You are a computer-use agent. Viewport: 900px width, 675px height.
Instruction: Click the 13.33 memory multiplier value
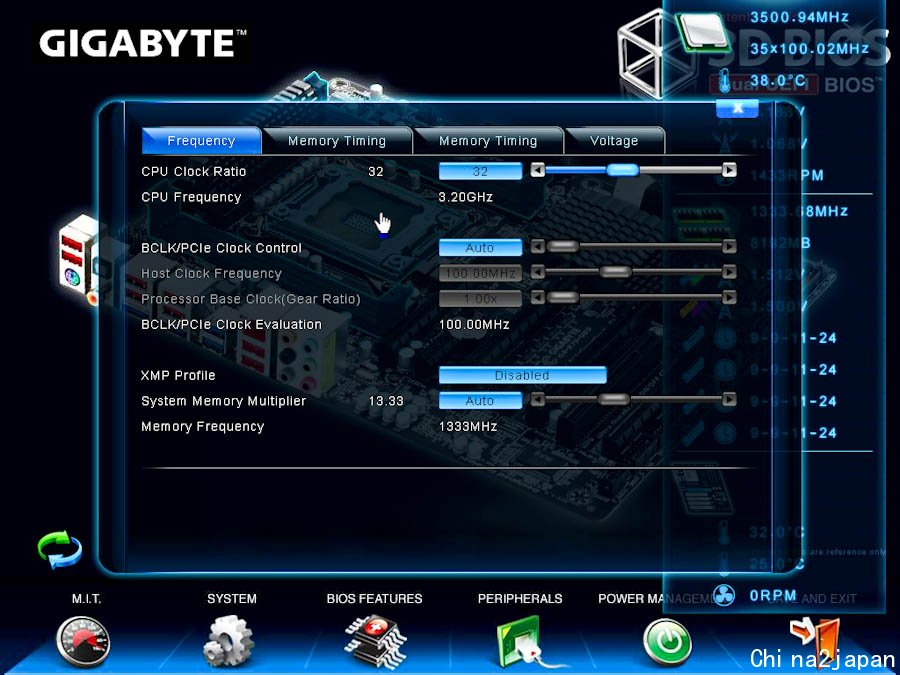pyautogui.click(x=386, y=401)
